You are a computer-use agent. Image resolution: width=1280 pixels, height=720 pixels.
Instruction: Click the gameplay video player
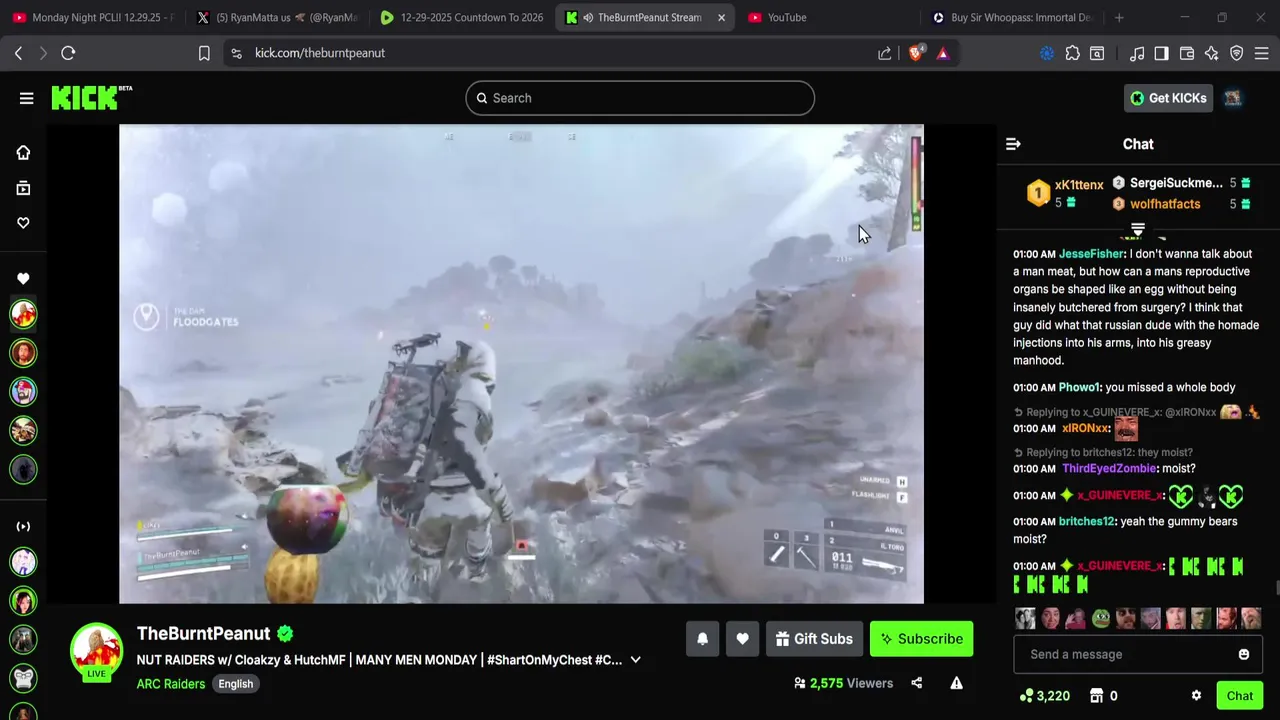pyautogui.click(x=521, y=364)
